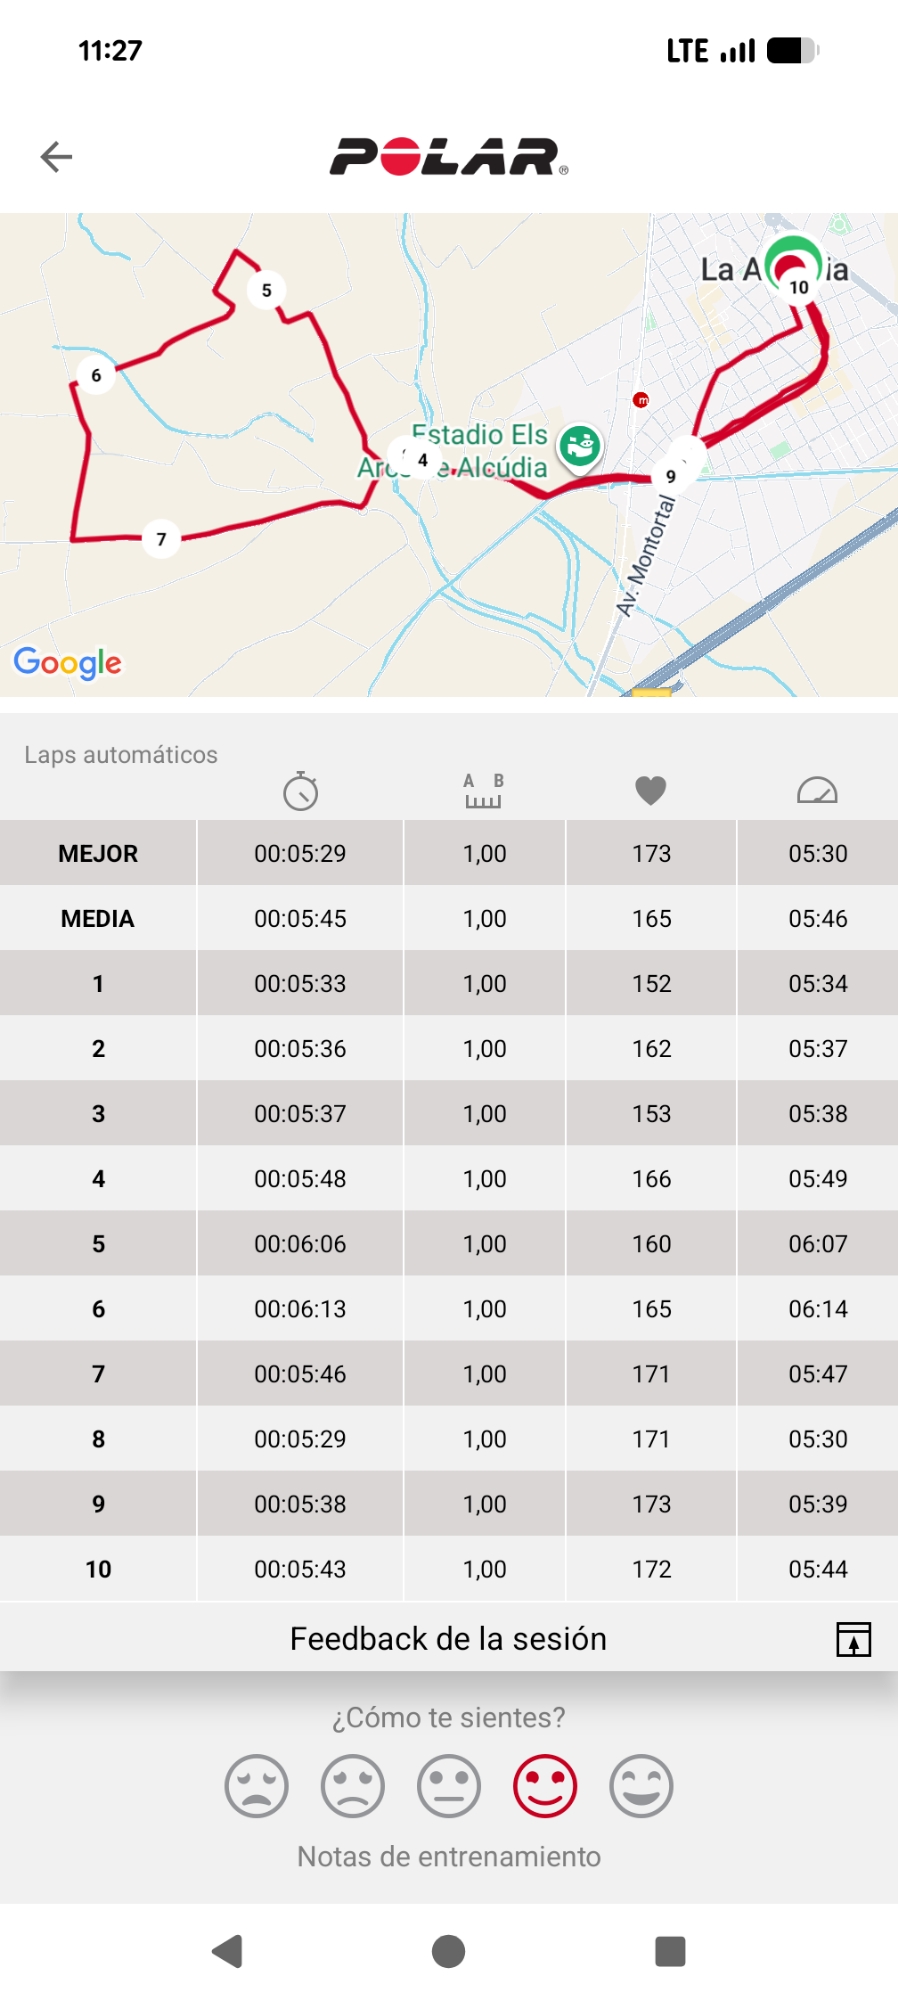Screen dimensions: 898x2000
Task: Tap the speedometer pace column icon
Action: (817, 791)
